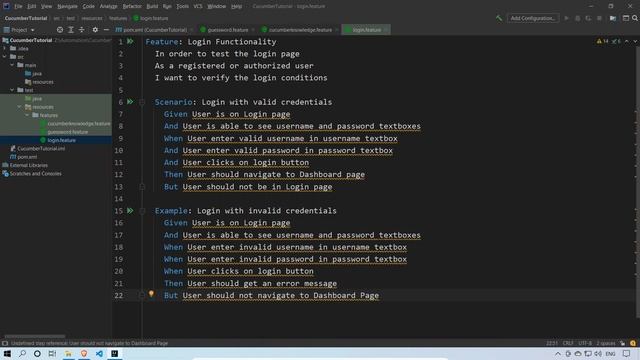Click CucumberTutorial breadcrumb
The height and width of the screenshot is (360, 640).
pos(26,18)
